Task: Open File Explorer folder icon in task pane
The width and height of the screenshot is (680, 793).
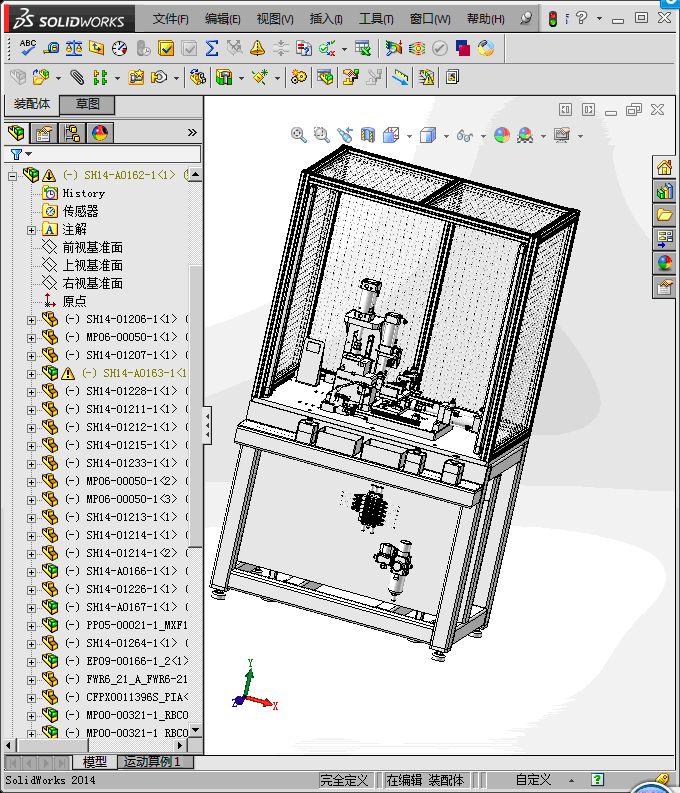Action: [664, 215]
